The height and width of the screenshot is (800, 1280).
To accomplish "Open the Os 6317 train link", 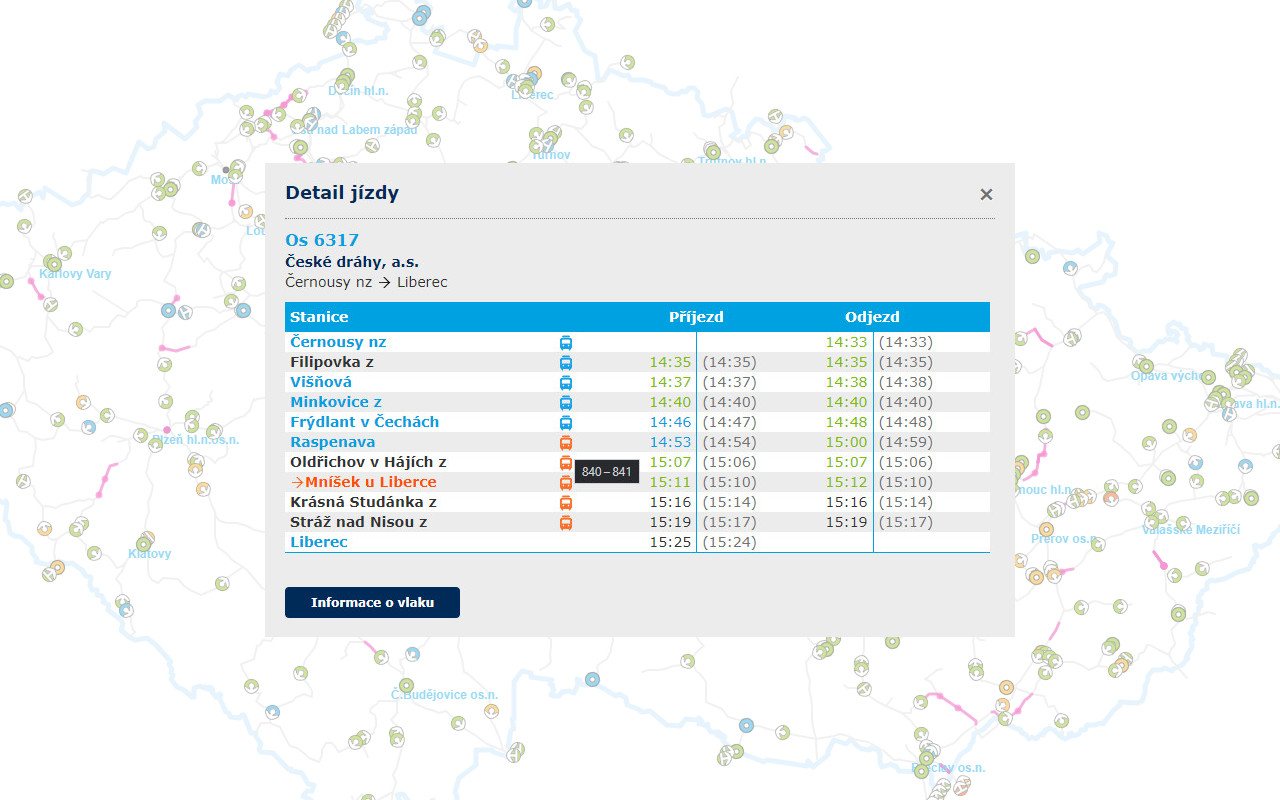I will coord(321,240).
